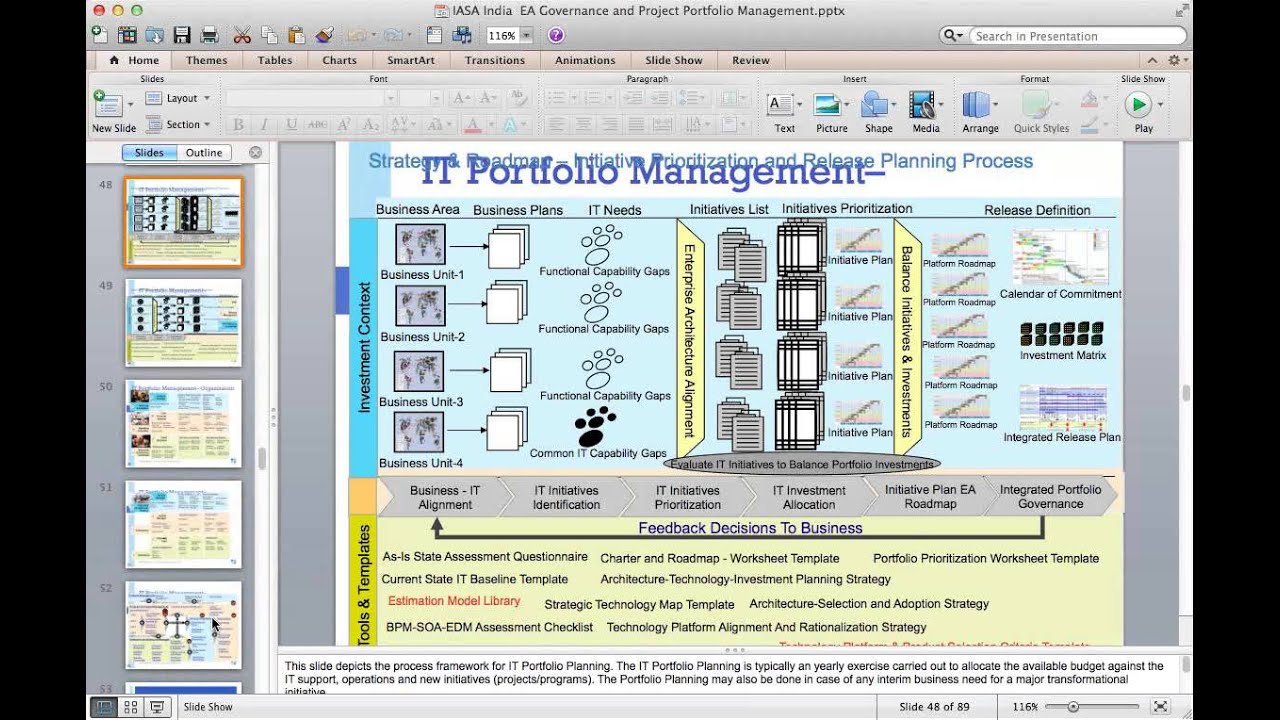Insert a Picture
Screen dimensions: 1280x720
(827, 104)
